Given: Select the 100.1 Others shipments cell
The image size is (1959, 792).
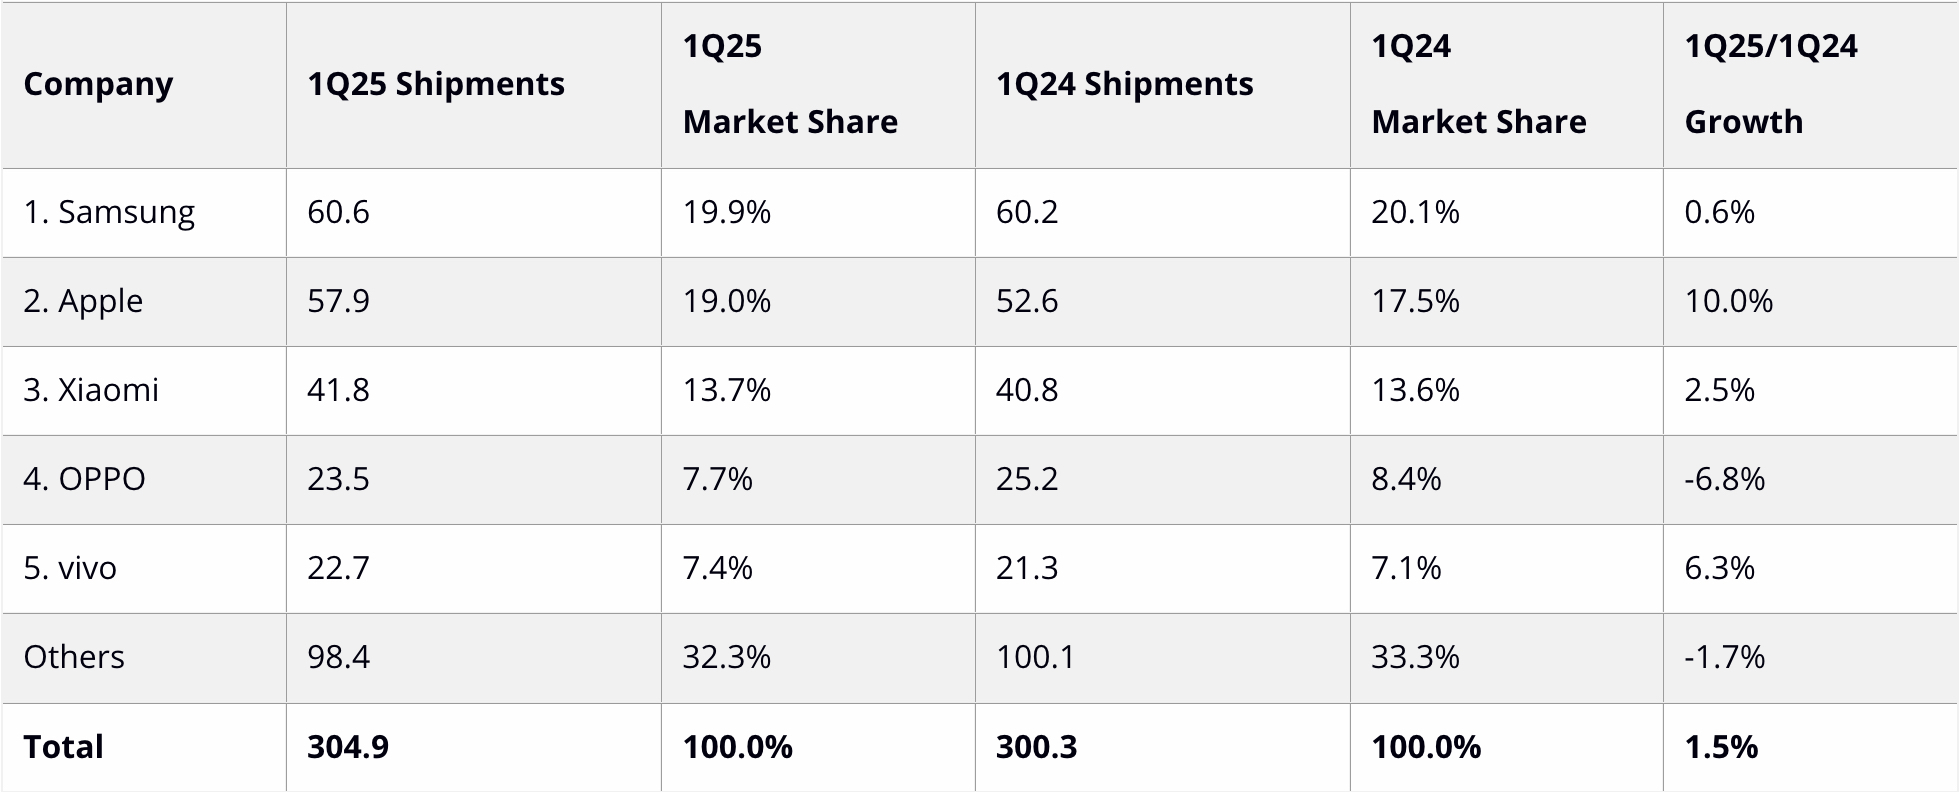Looking at the screenshot, I should pyautogui.click(x=1035, y=657).
